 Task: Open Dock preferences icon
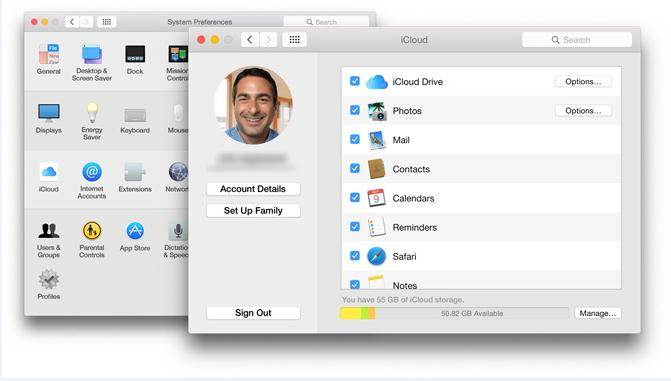tap(135, 55)
